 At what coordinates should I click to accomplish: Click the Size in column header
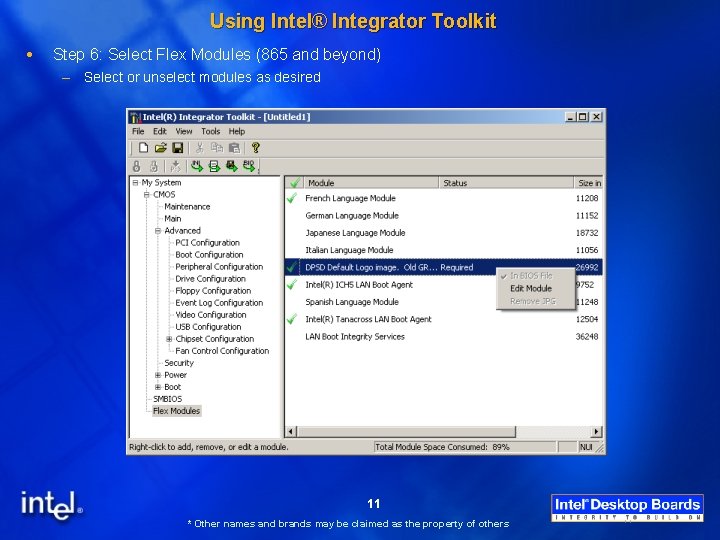coord(588,183)
